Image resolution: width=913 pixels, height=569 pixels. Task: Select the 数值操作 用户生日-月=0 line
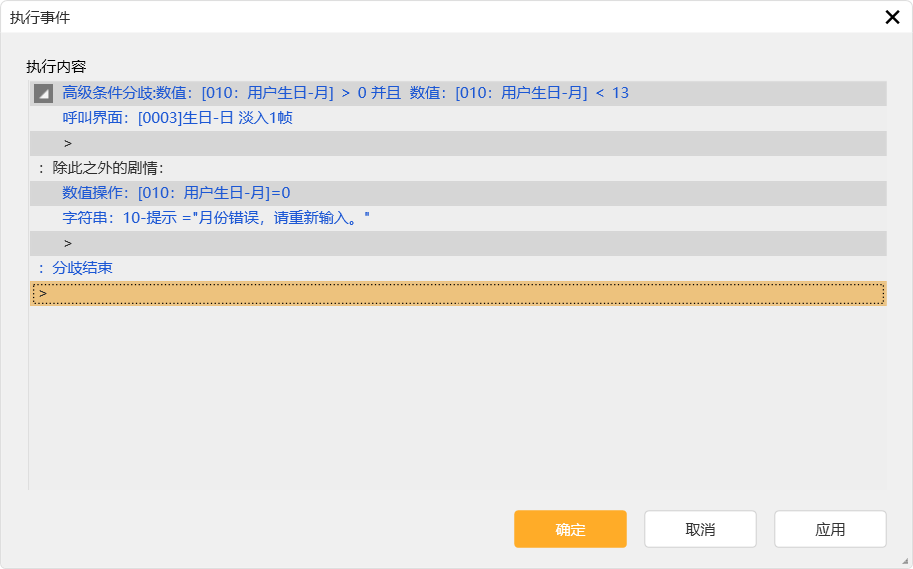coord(176,193)
